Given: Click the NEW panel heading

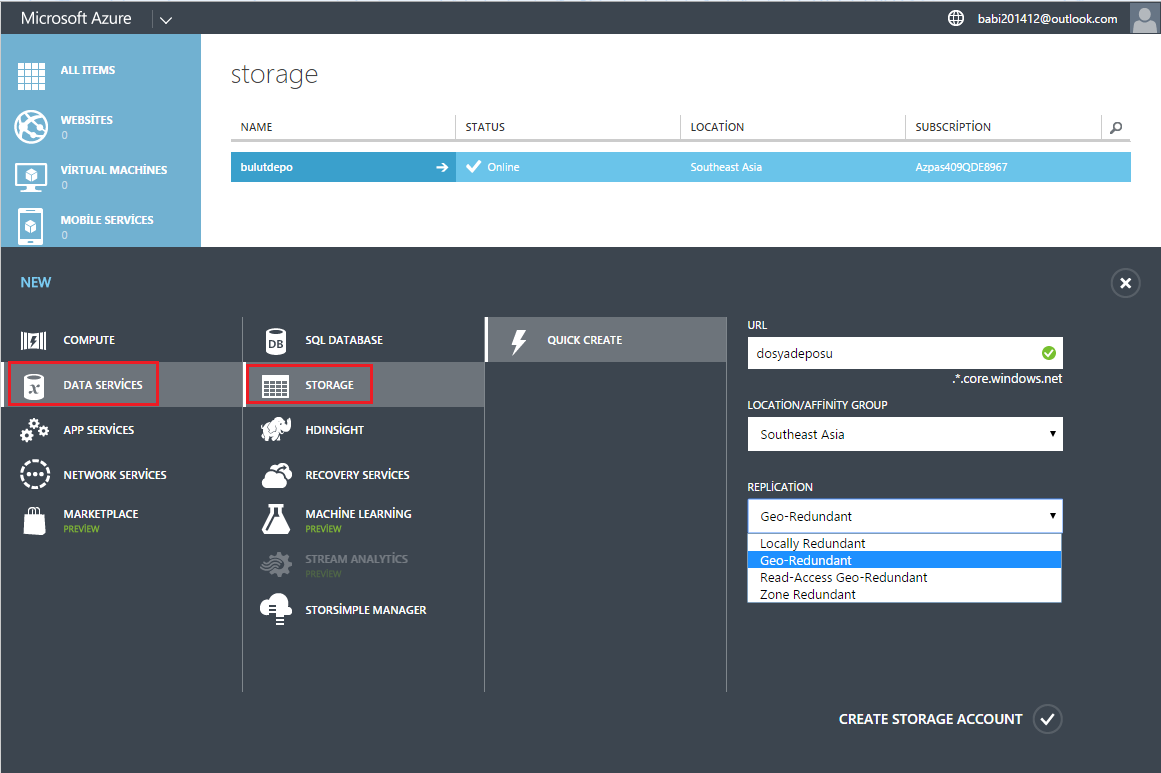Looking at the screenshot, I should [36, 282].
